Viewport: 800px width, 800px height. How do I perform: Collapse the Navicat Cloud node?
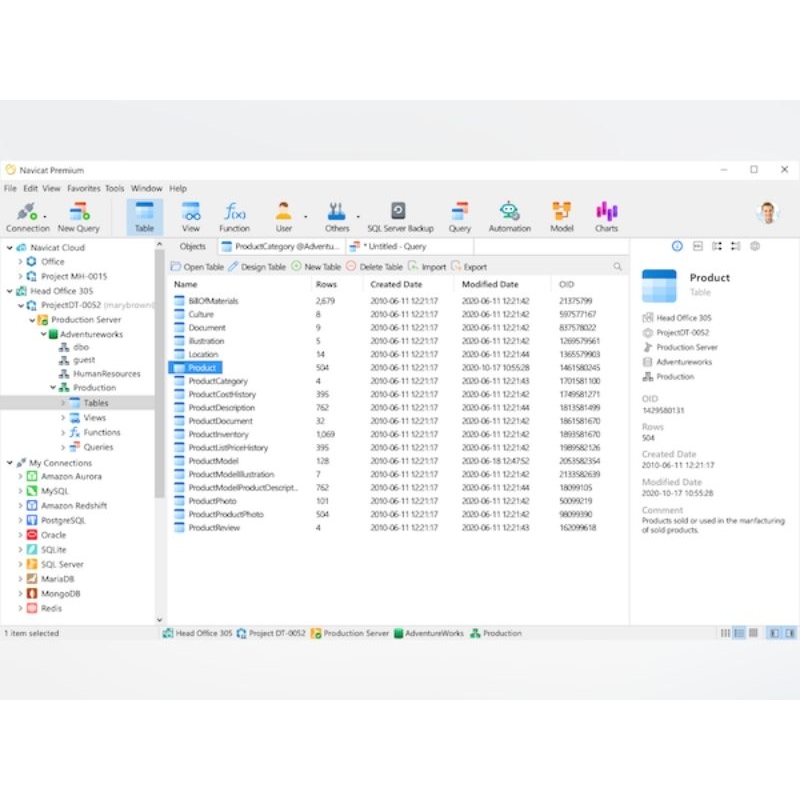10,248
